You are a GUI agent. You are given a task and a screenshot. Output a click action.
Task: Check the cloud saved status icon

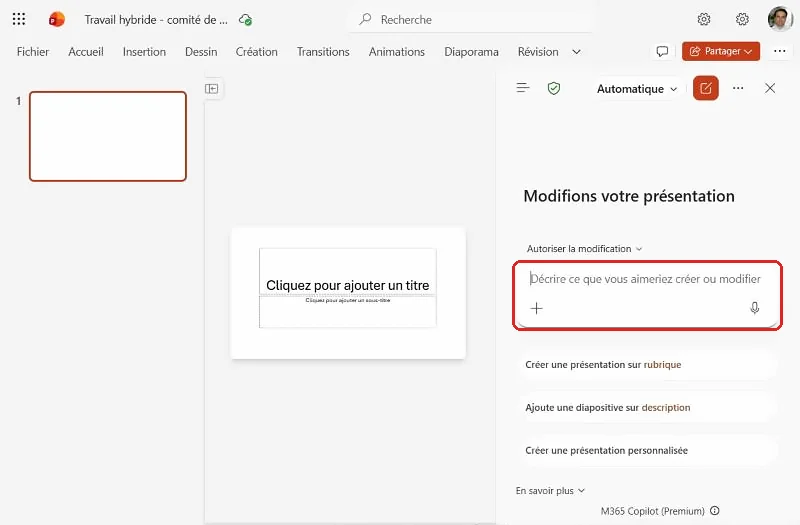click(x=245, y=20)
